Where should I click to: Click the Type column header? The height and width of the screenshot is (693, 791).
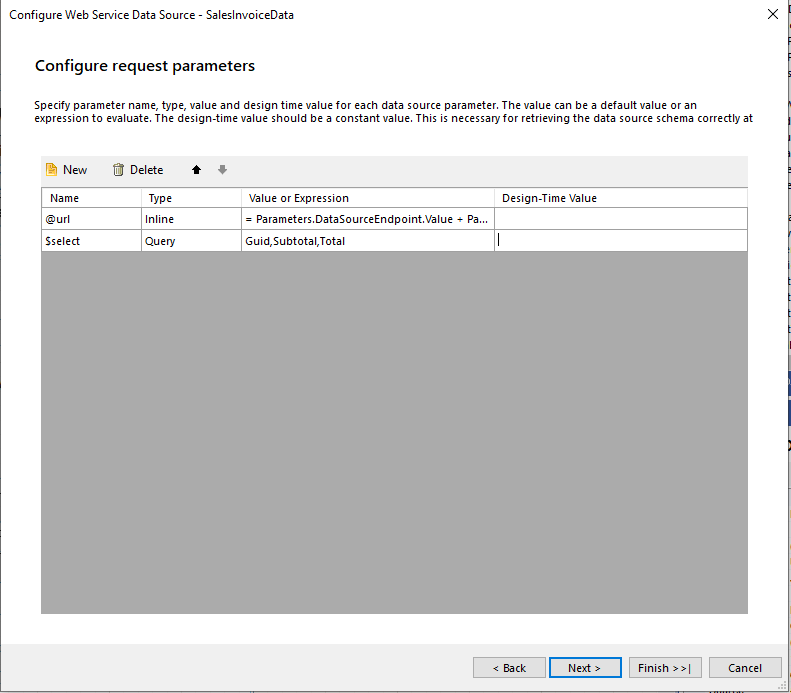(x=191, y=198)
